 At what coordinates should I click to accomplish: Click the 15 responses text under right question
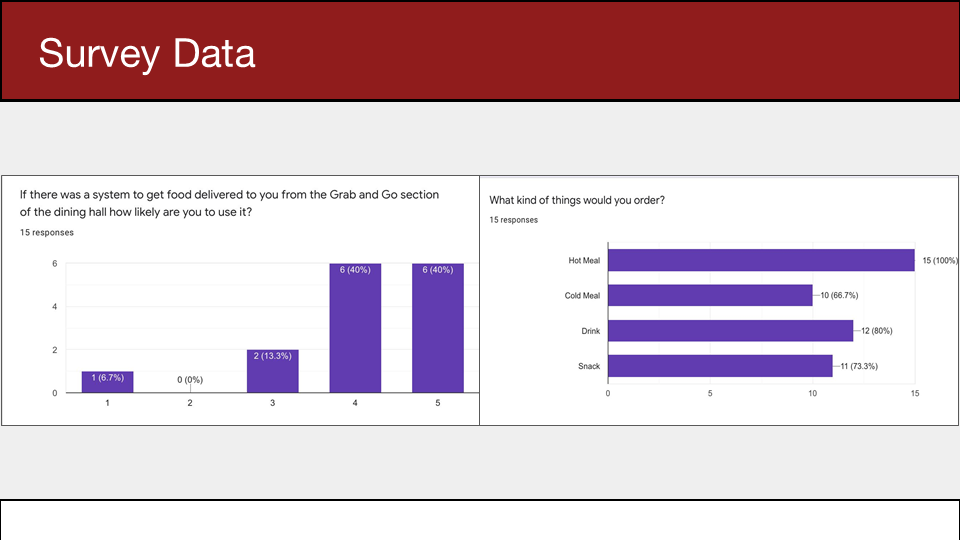point(514,220)
